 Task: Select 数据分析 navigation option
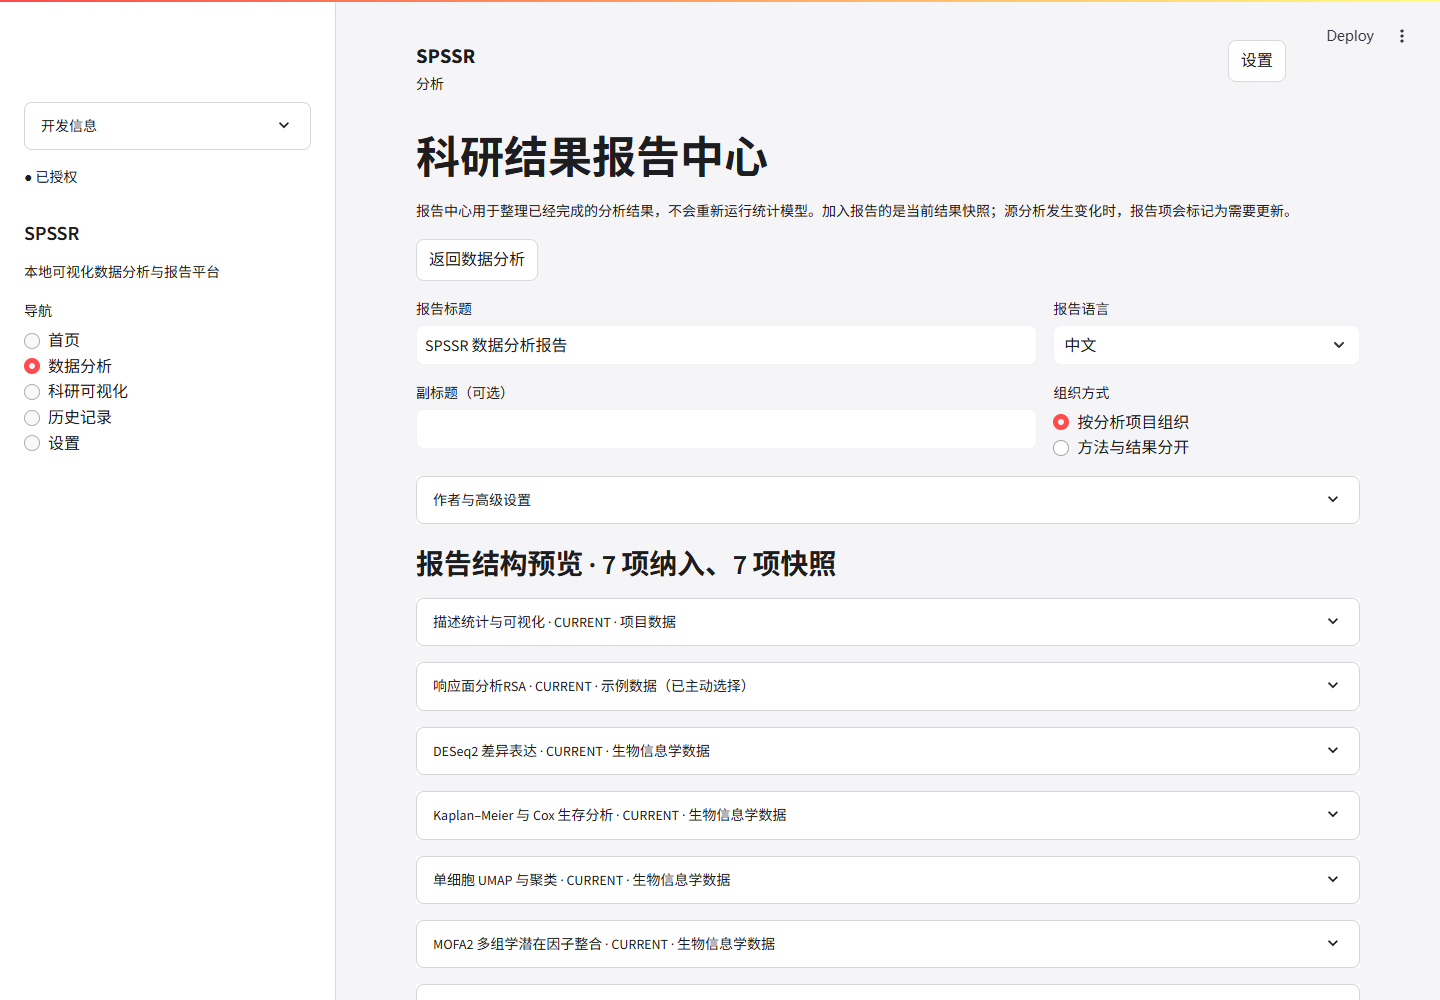tap(68, 366)
